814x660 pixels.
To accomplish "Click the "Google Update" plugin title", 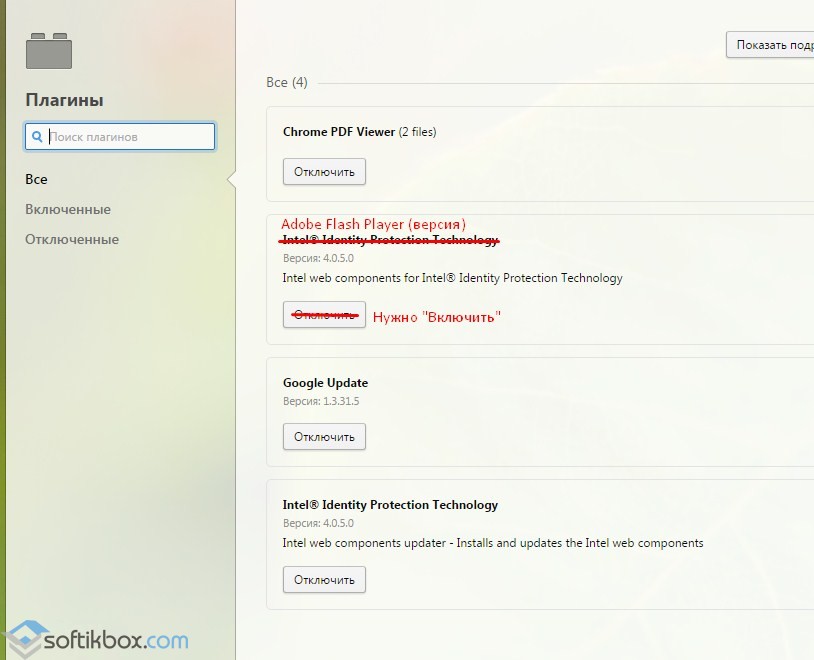I will click(x=325, y=383).
